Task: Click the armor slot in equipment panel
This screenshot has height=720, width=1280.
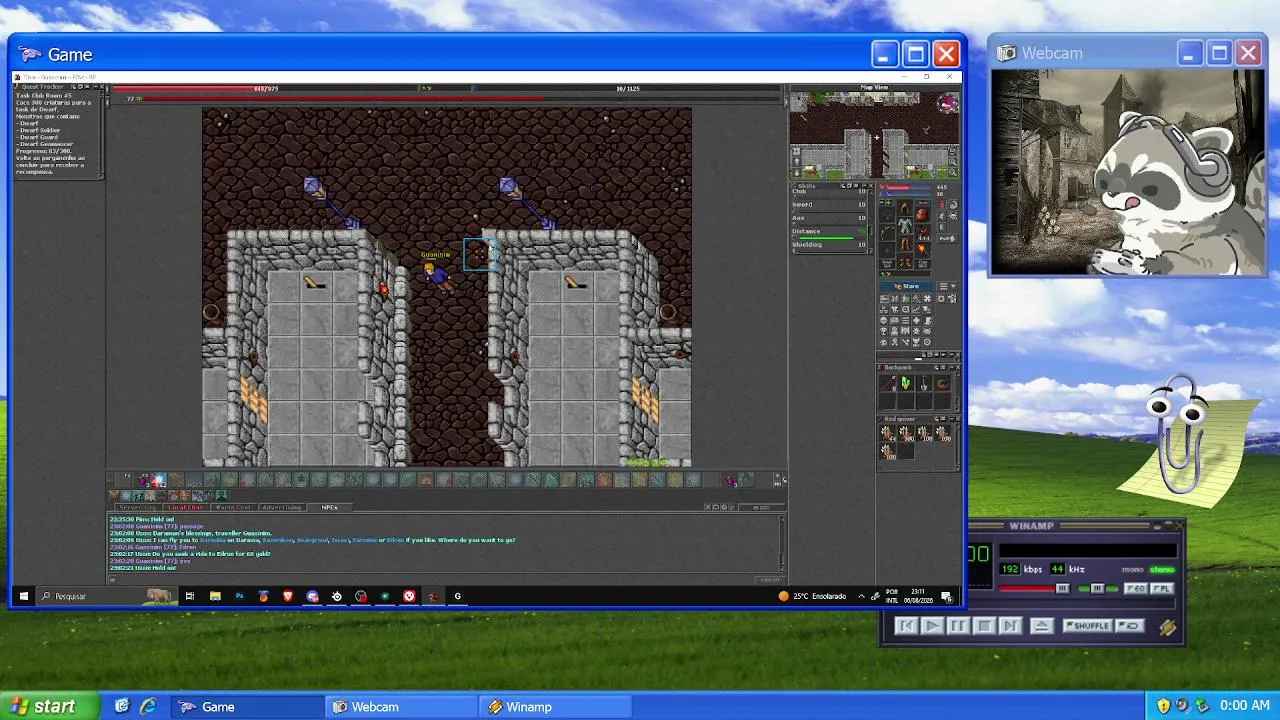Action: point(905,226)
